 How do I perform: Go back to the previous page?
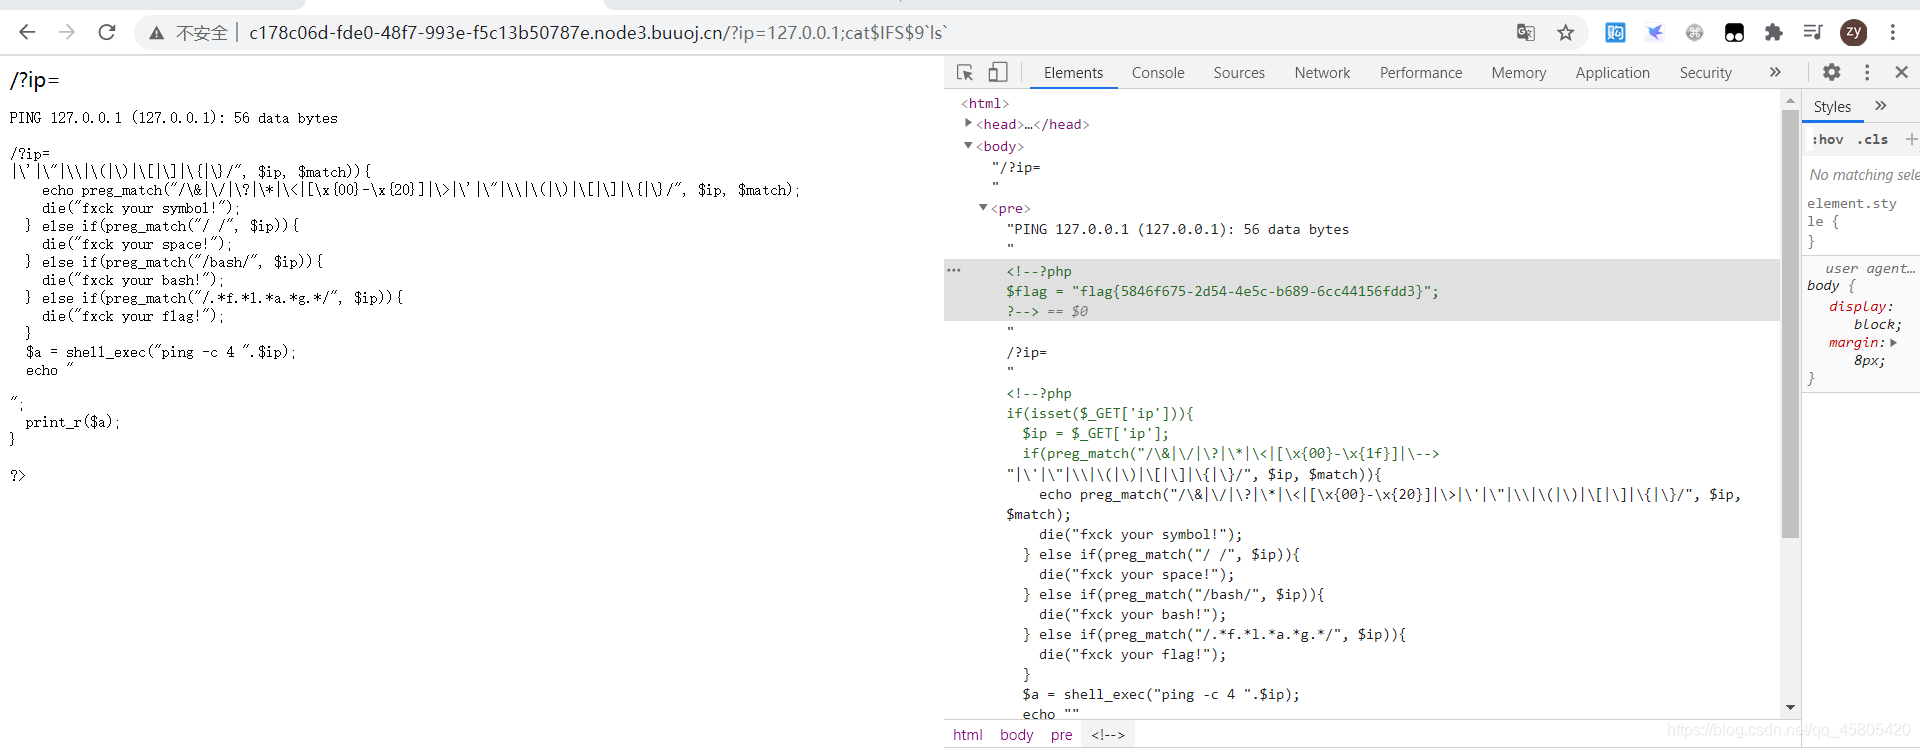tap(27, 32)
